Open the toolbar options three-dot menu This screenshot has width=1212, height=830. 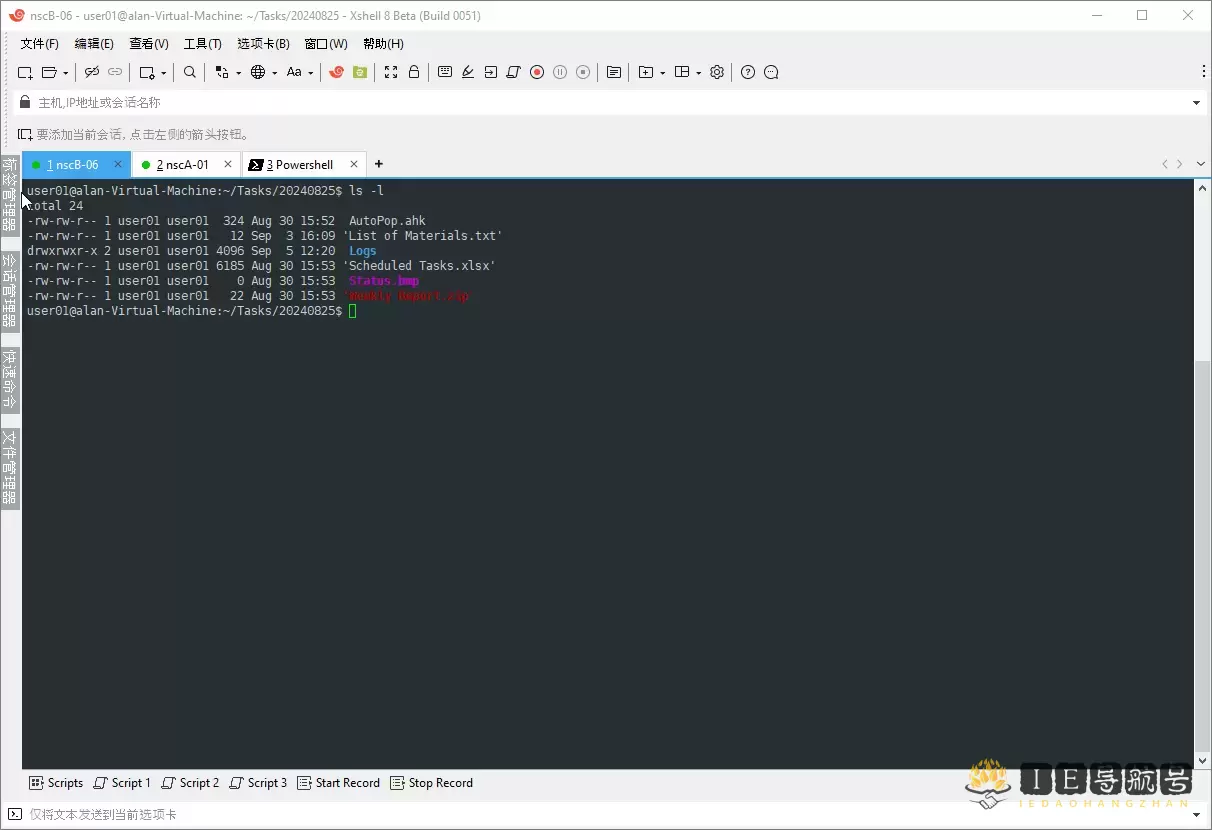pyautogui.click(x=1204, y=72)
